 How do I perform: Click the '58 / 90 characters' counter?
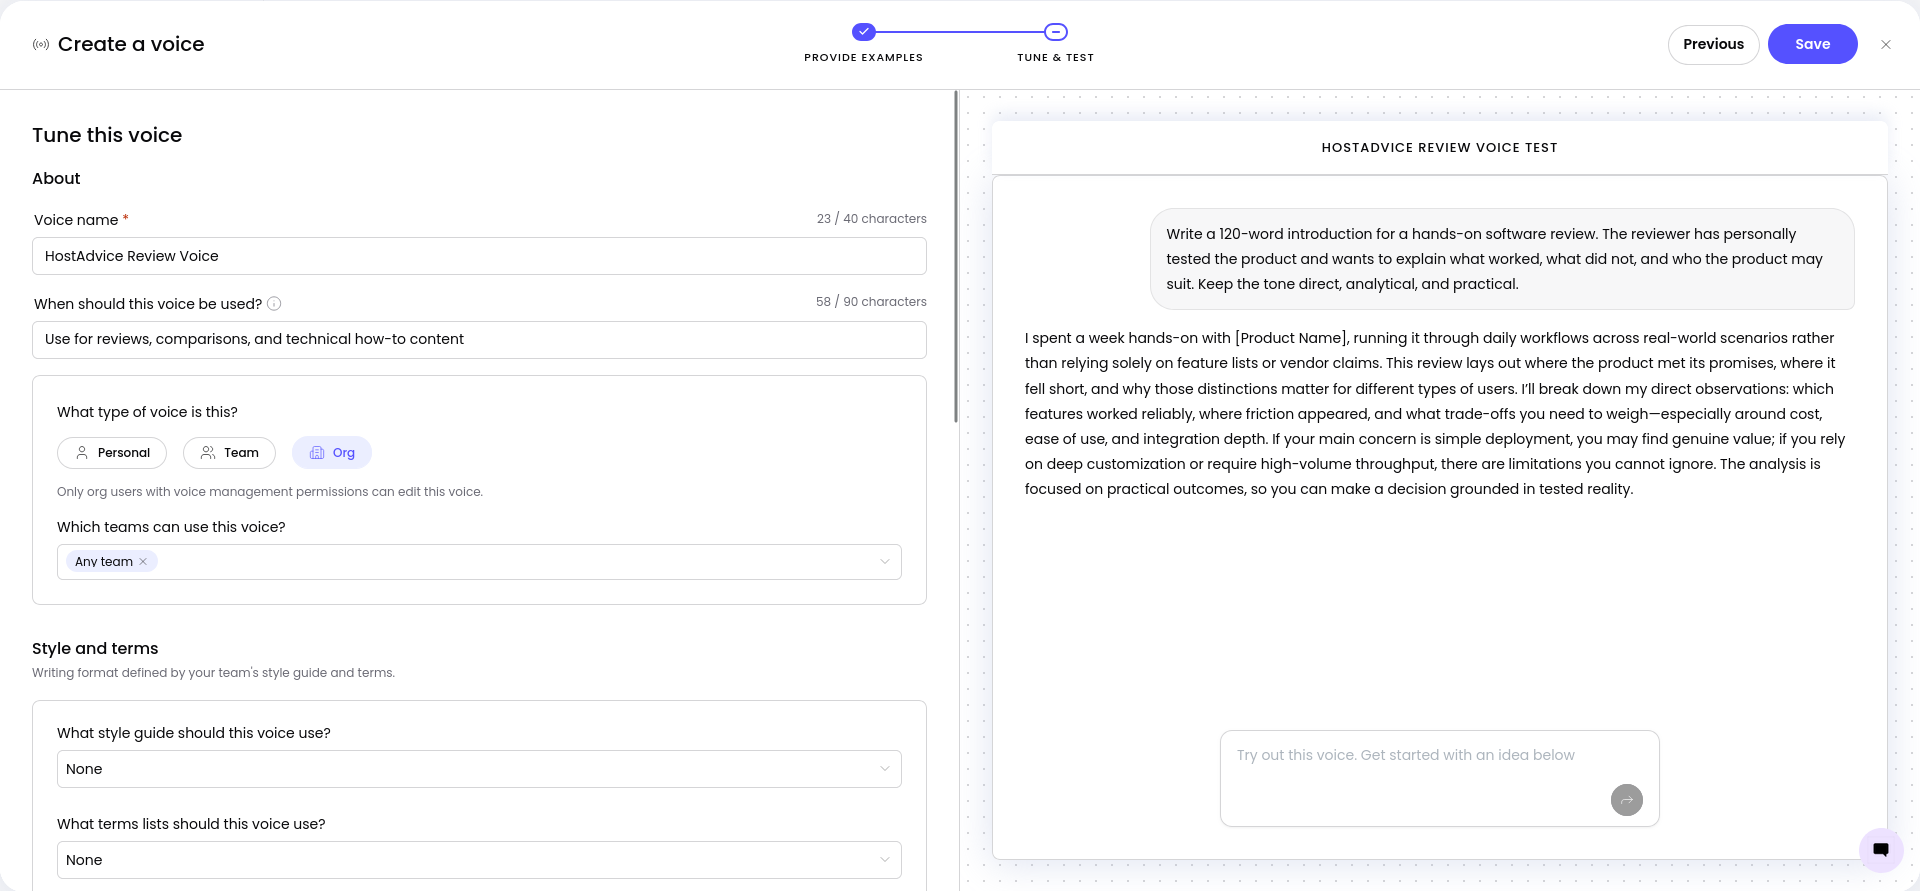(x=872, y=302)
